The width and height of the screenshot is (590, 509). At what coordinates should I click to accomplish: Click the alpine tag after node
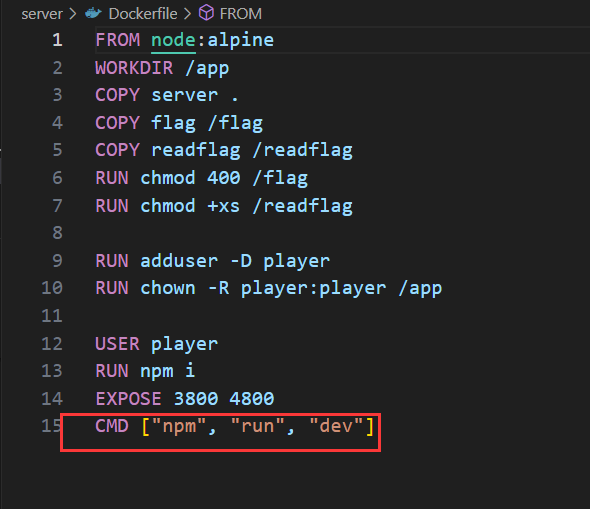(241, 40)
